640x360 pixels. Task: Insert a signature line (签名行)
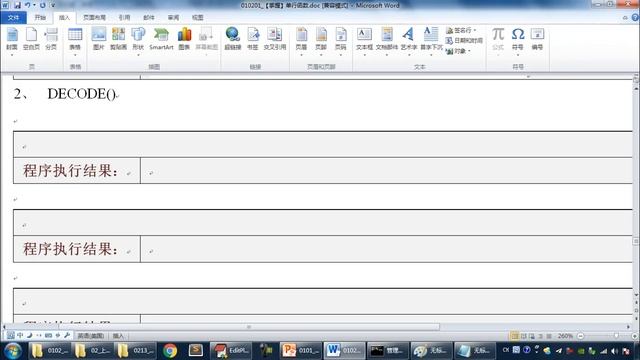pyautogui.click(x=461, y=30)
